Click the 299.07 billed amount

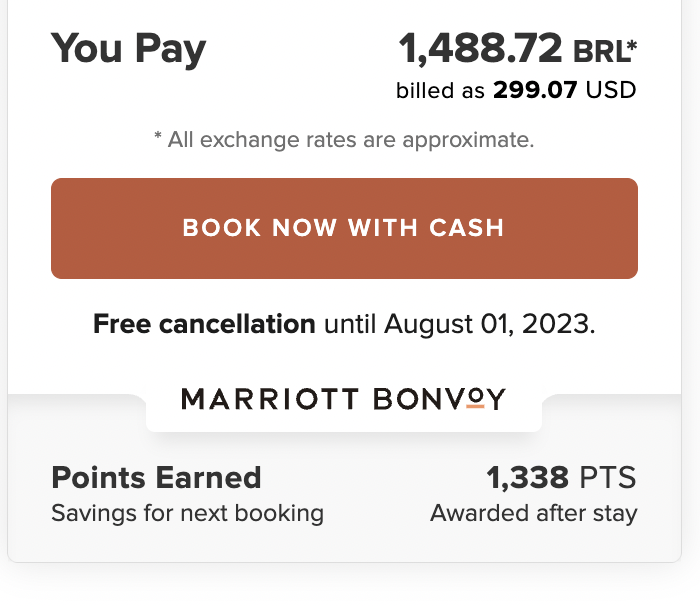535,91
